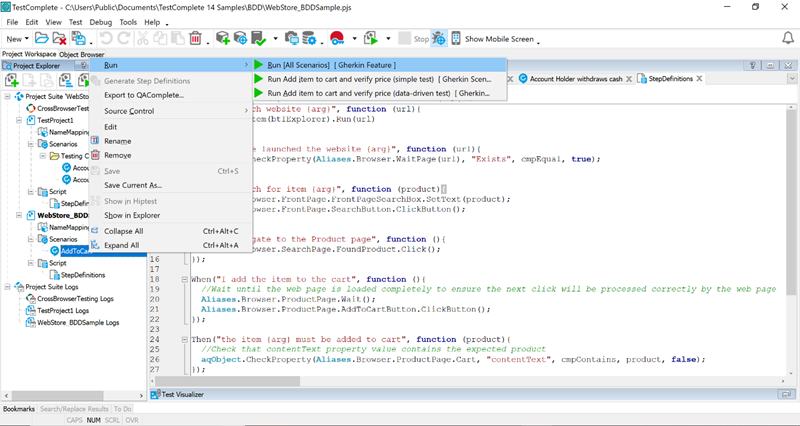Collapse code block at line 24

185,339
